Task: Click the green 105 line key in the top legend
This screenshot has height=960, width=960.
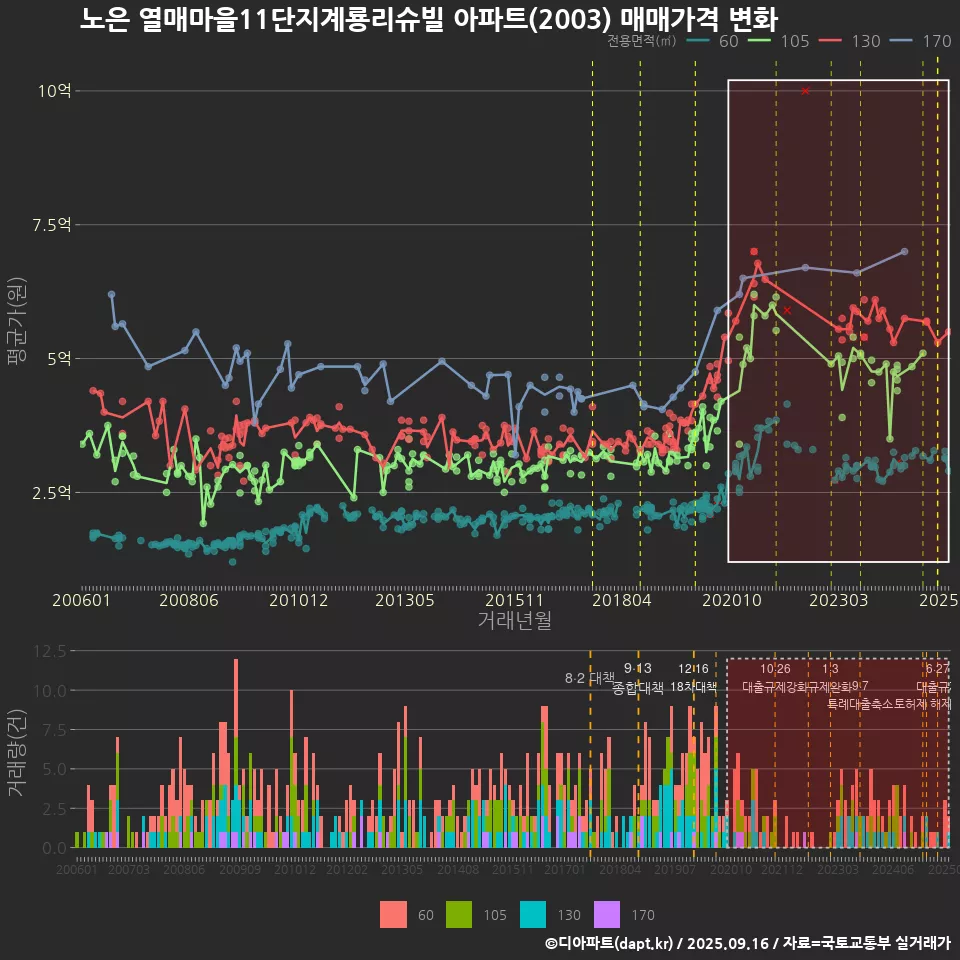Action: pyautogui.click(x=760, y=41)
